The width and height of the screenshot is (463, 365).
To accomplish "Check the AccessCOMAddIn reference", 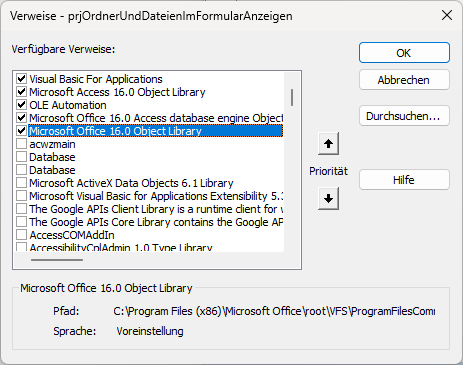I will [22, 235].
